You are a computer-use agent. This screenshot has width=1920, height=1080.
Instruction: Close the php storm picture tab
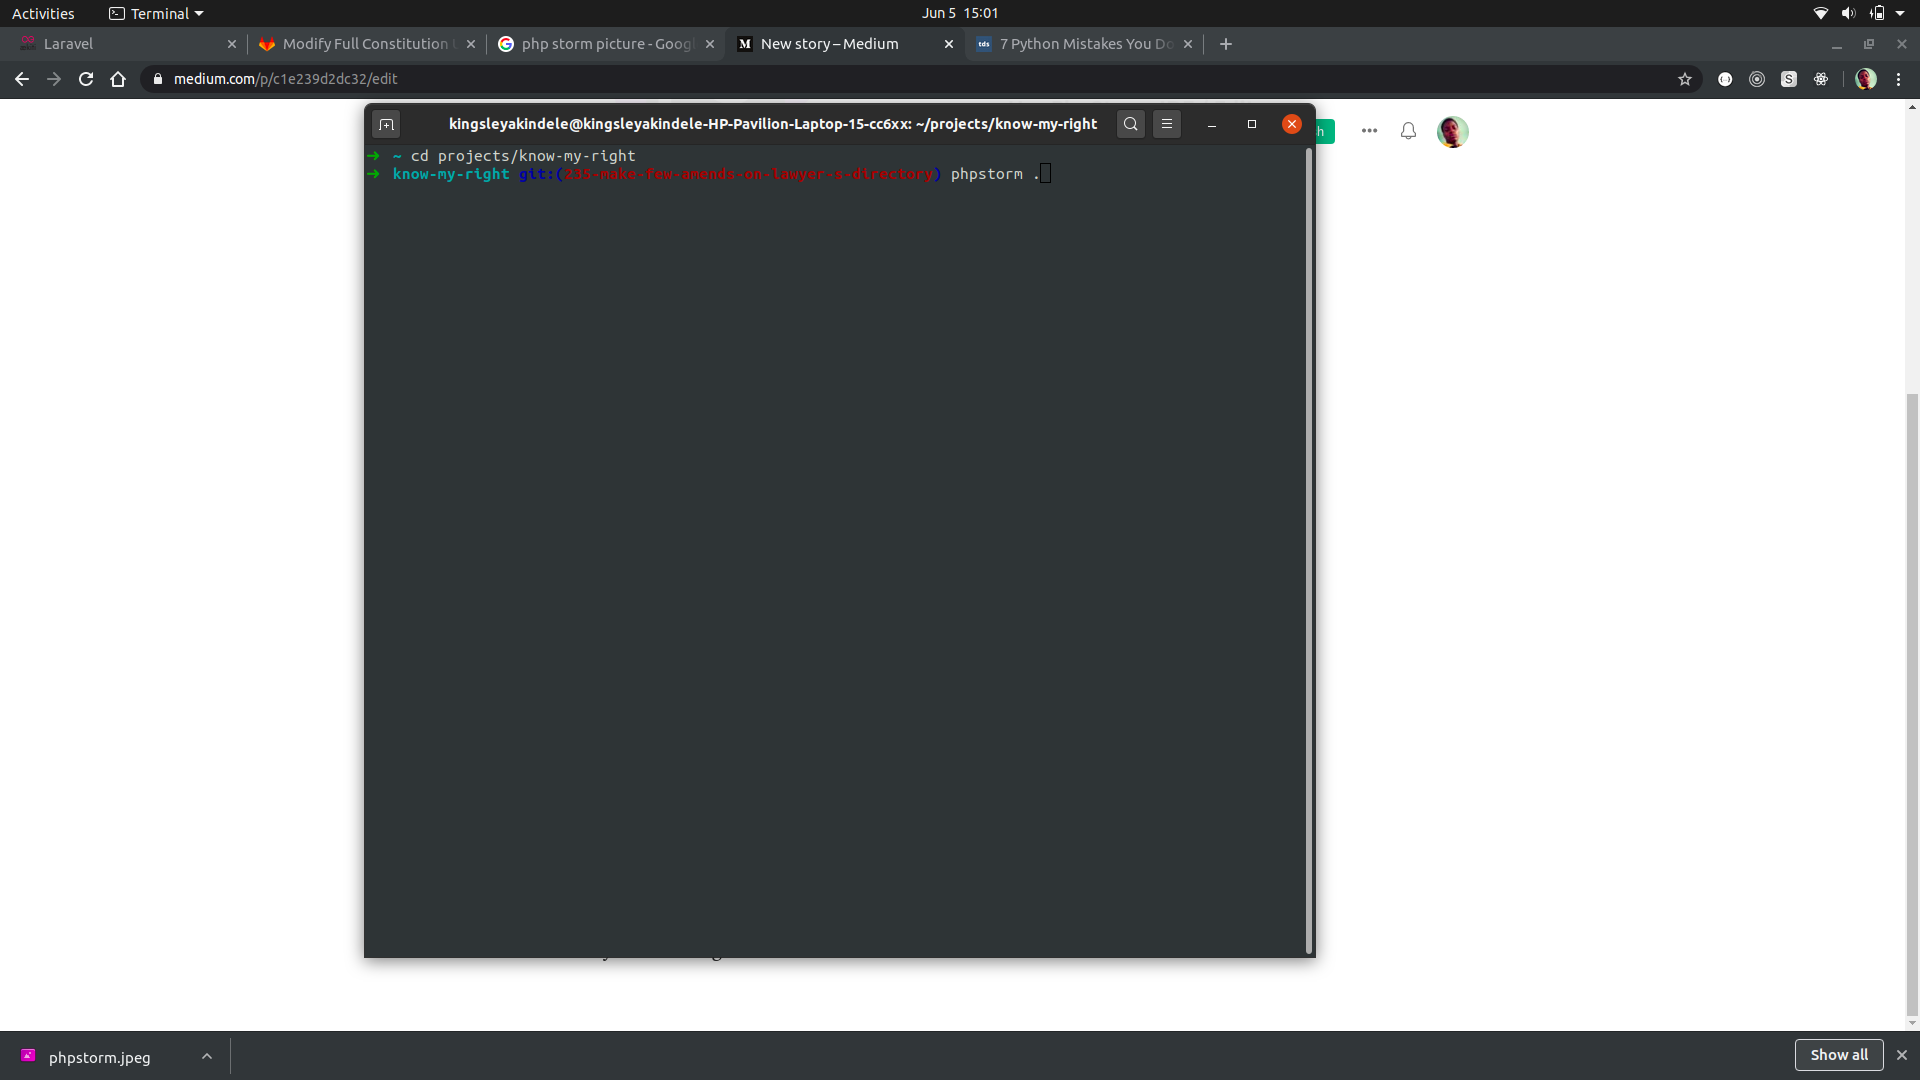click(x=710, y=44)
